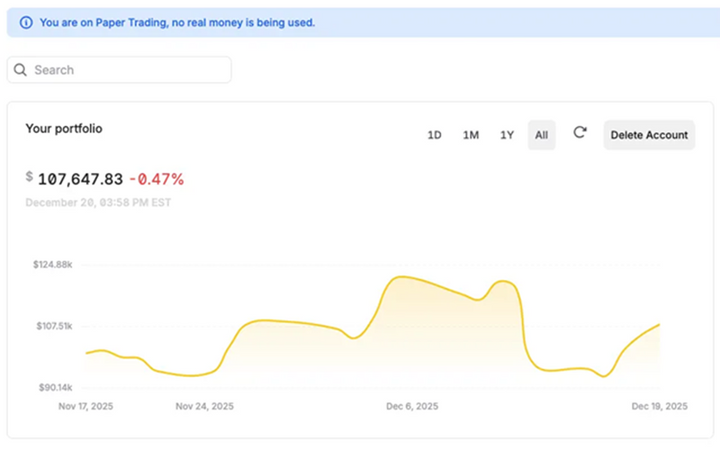Click the Dec 6, 2025 date marker
This screenshot has height=450, width=720.
point(412,406)
